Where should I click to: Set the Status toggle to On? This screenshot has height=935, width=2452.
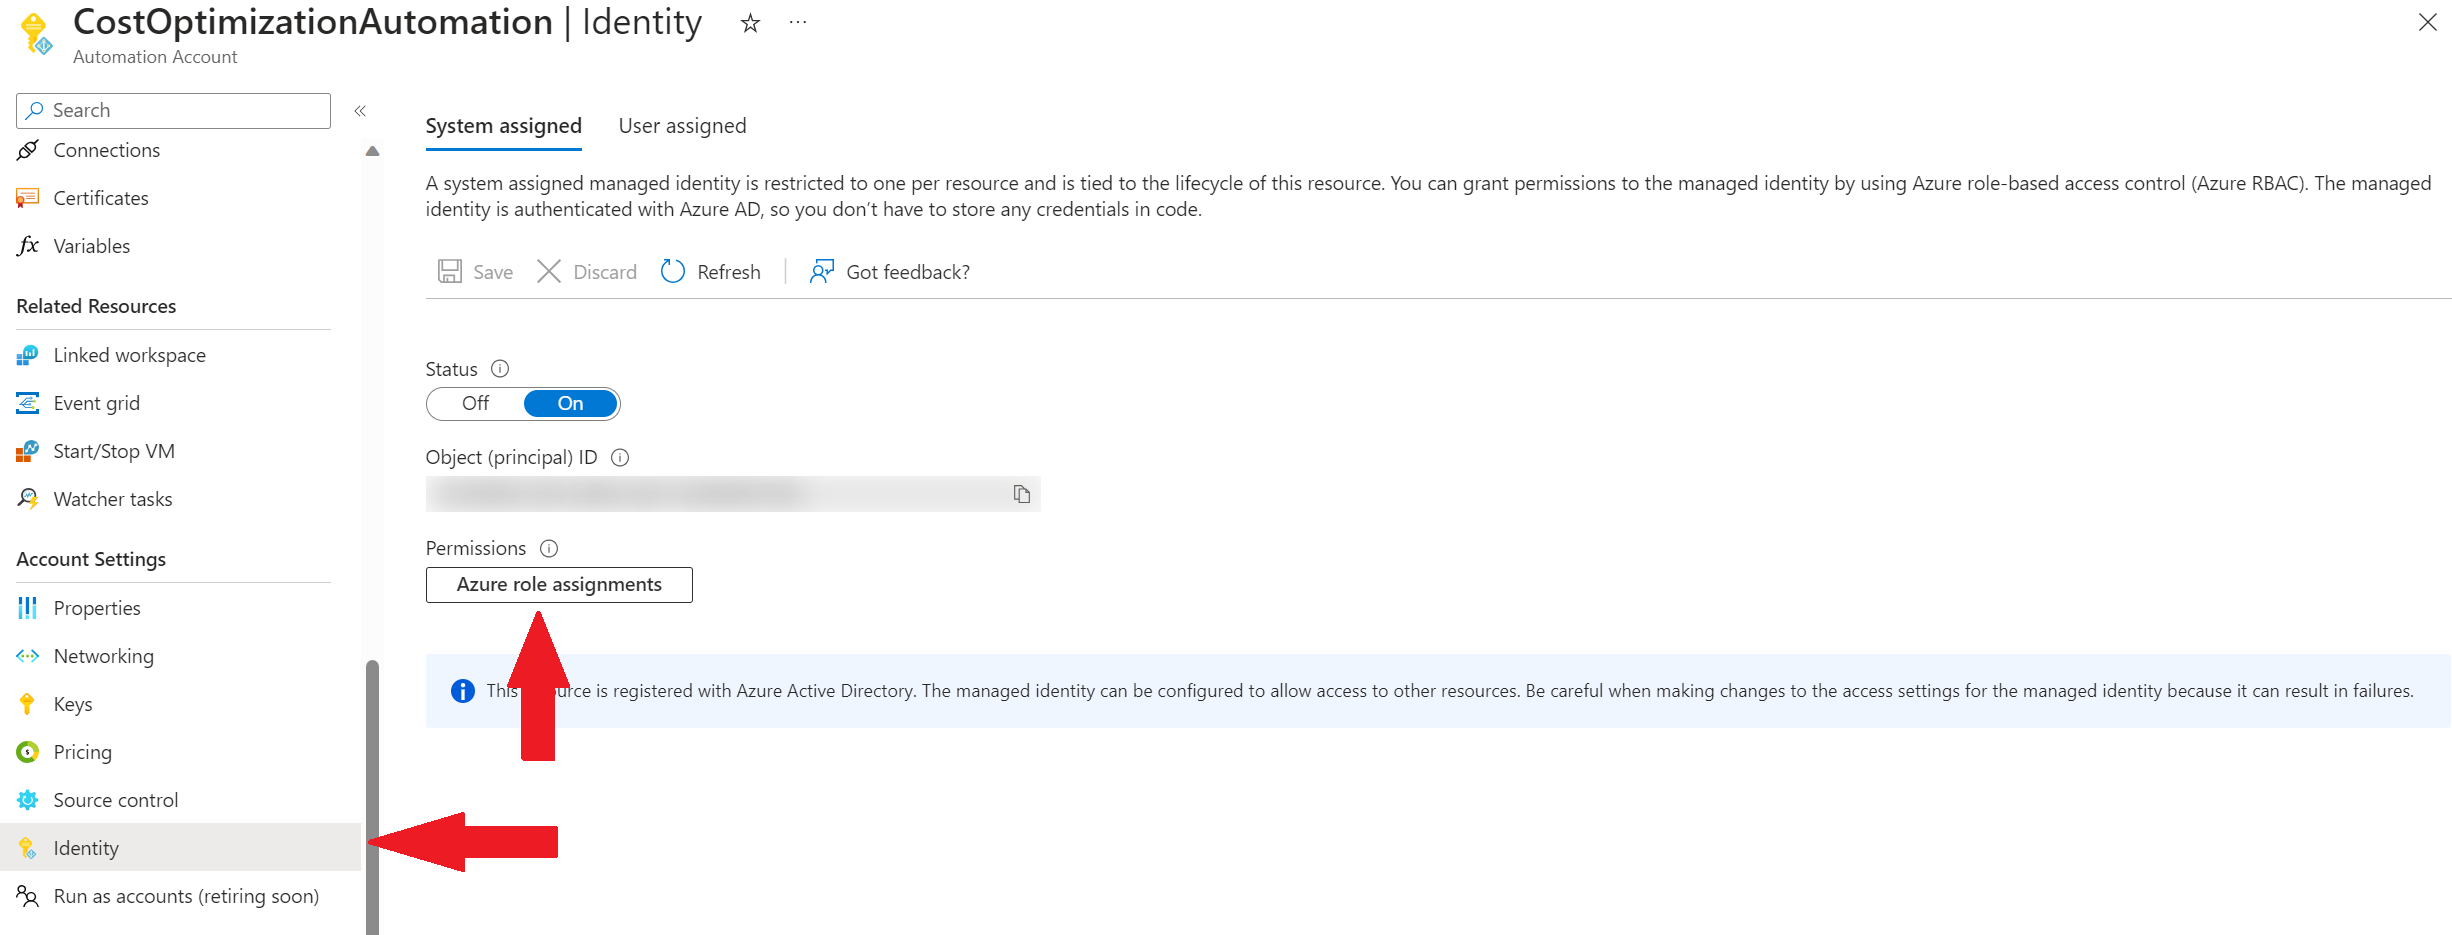pos(570,403)
